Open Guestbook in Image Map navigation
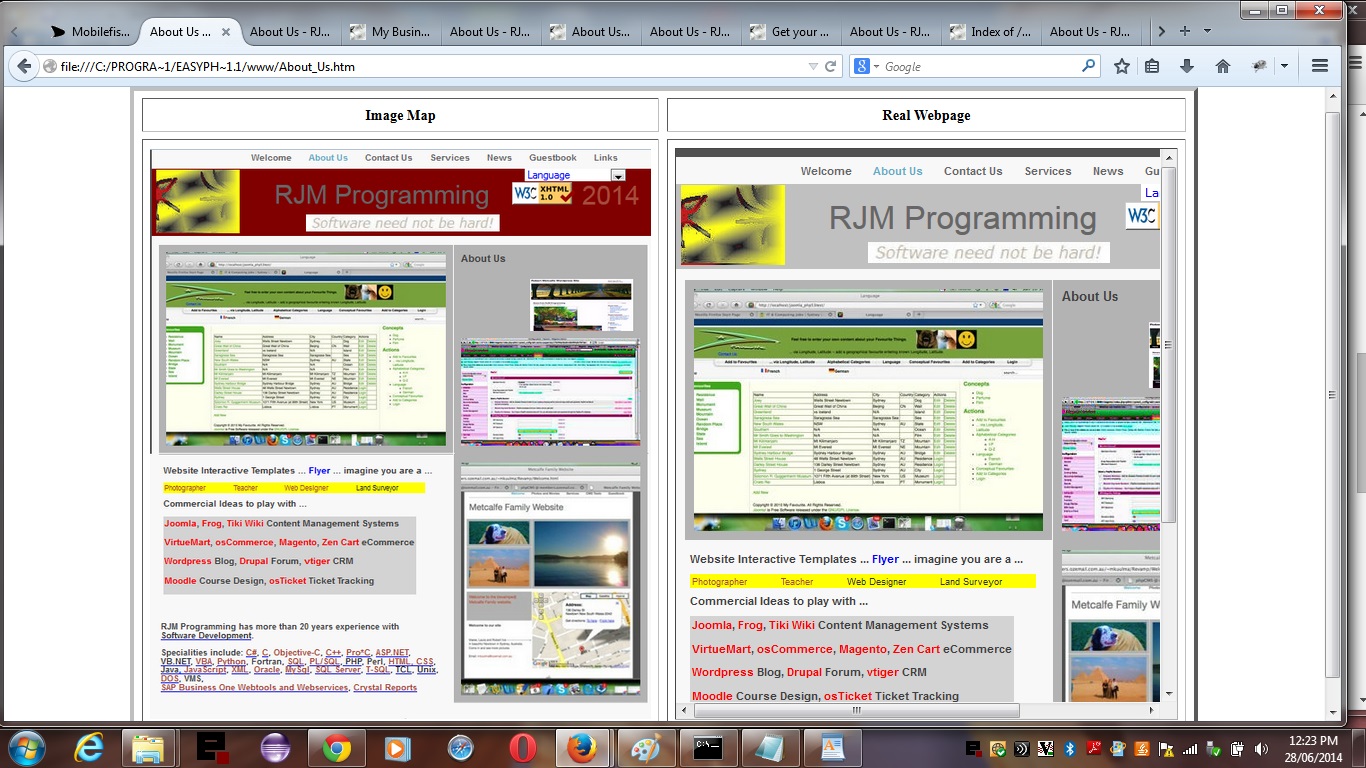Image resolution: width=1366 pixels, height=768 pixels. 553,158
